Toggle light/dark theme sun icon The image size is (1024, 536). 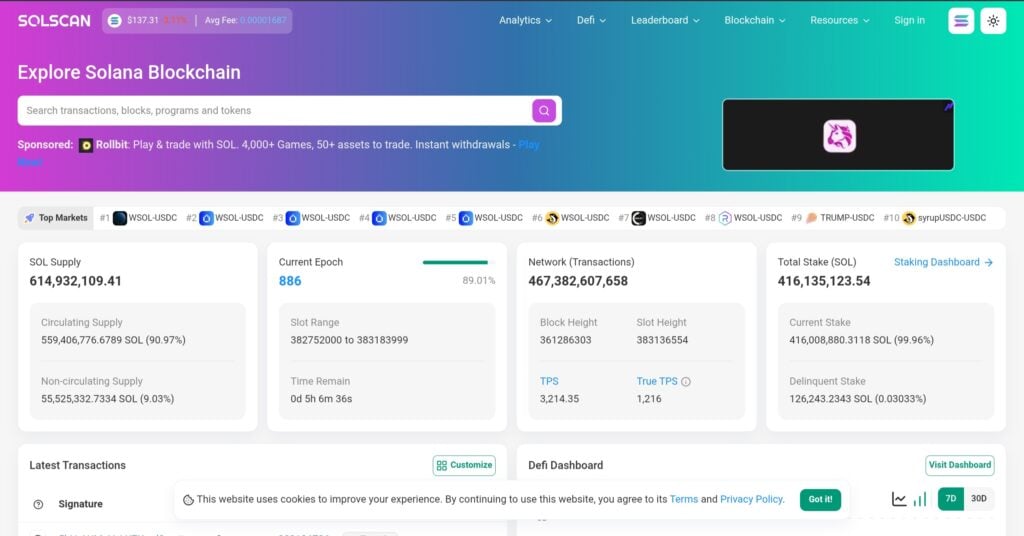(993, 21)
